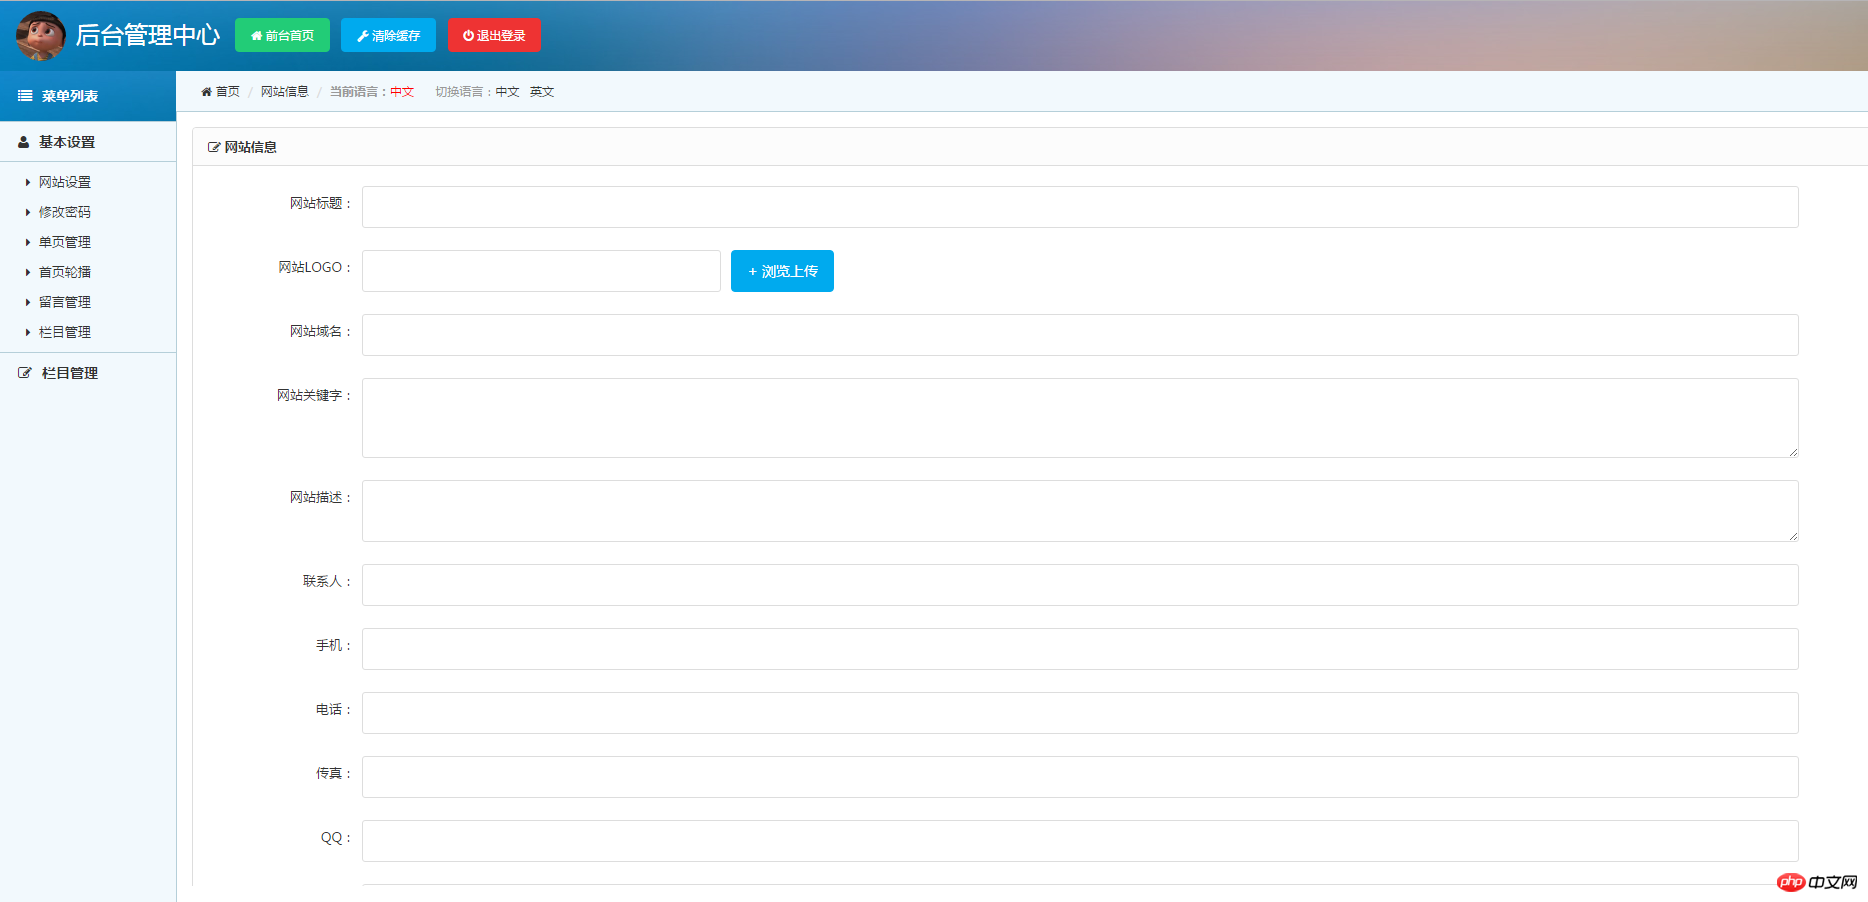The image size is (1868, 902).
Task: Open 网站设置 in sidebar
Action: (65, 182)
